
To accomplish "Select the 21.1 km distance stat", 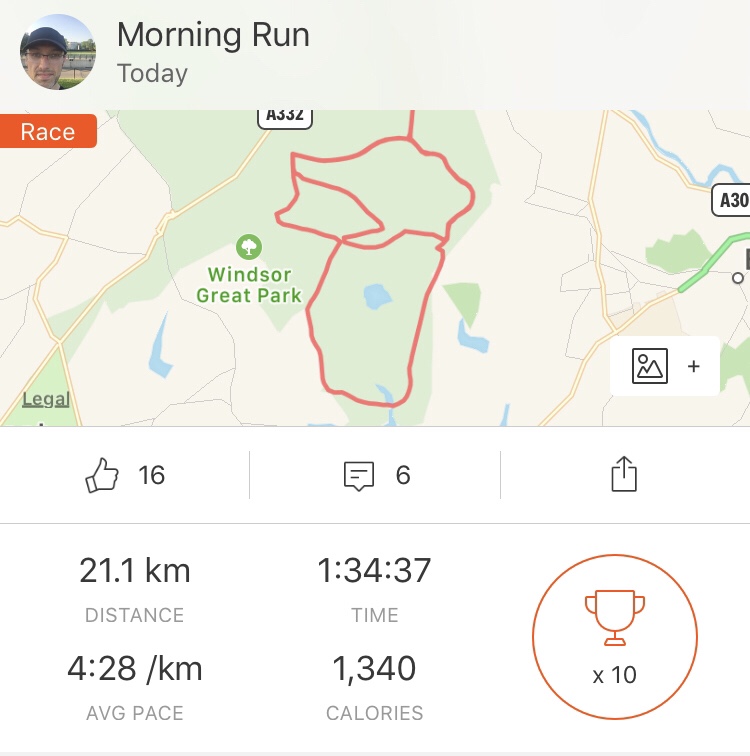I will [x=134, y=571].
